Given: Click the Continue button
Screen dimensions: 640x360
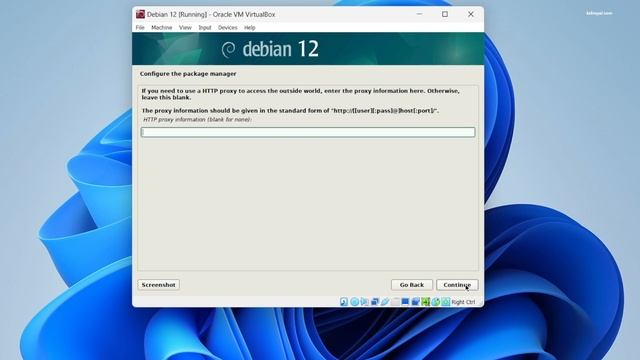Looking at the screenshot, I should (x=457, y=284).
